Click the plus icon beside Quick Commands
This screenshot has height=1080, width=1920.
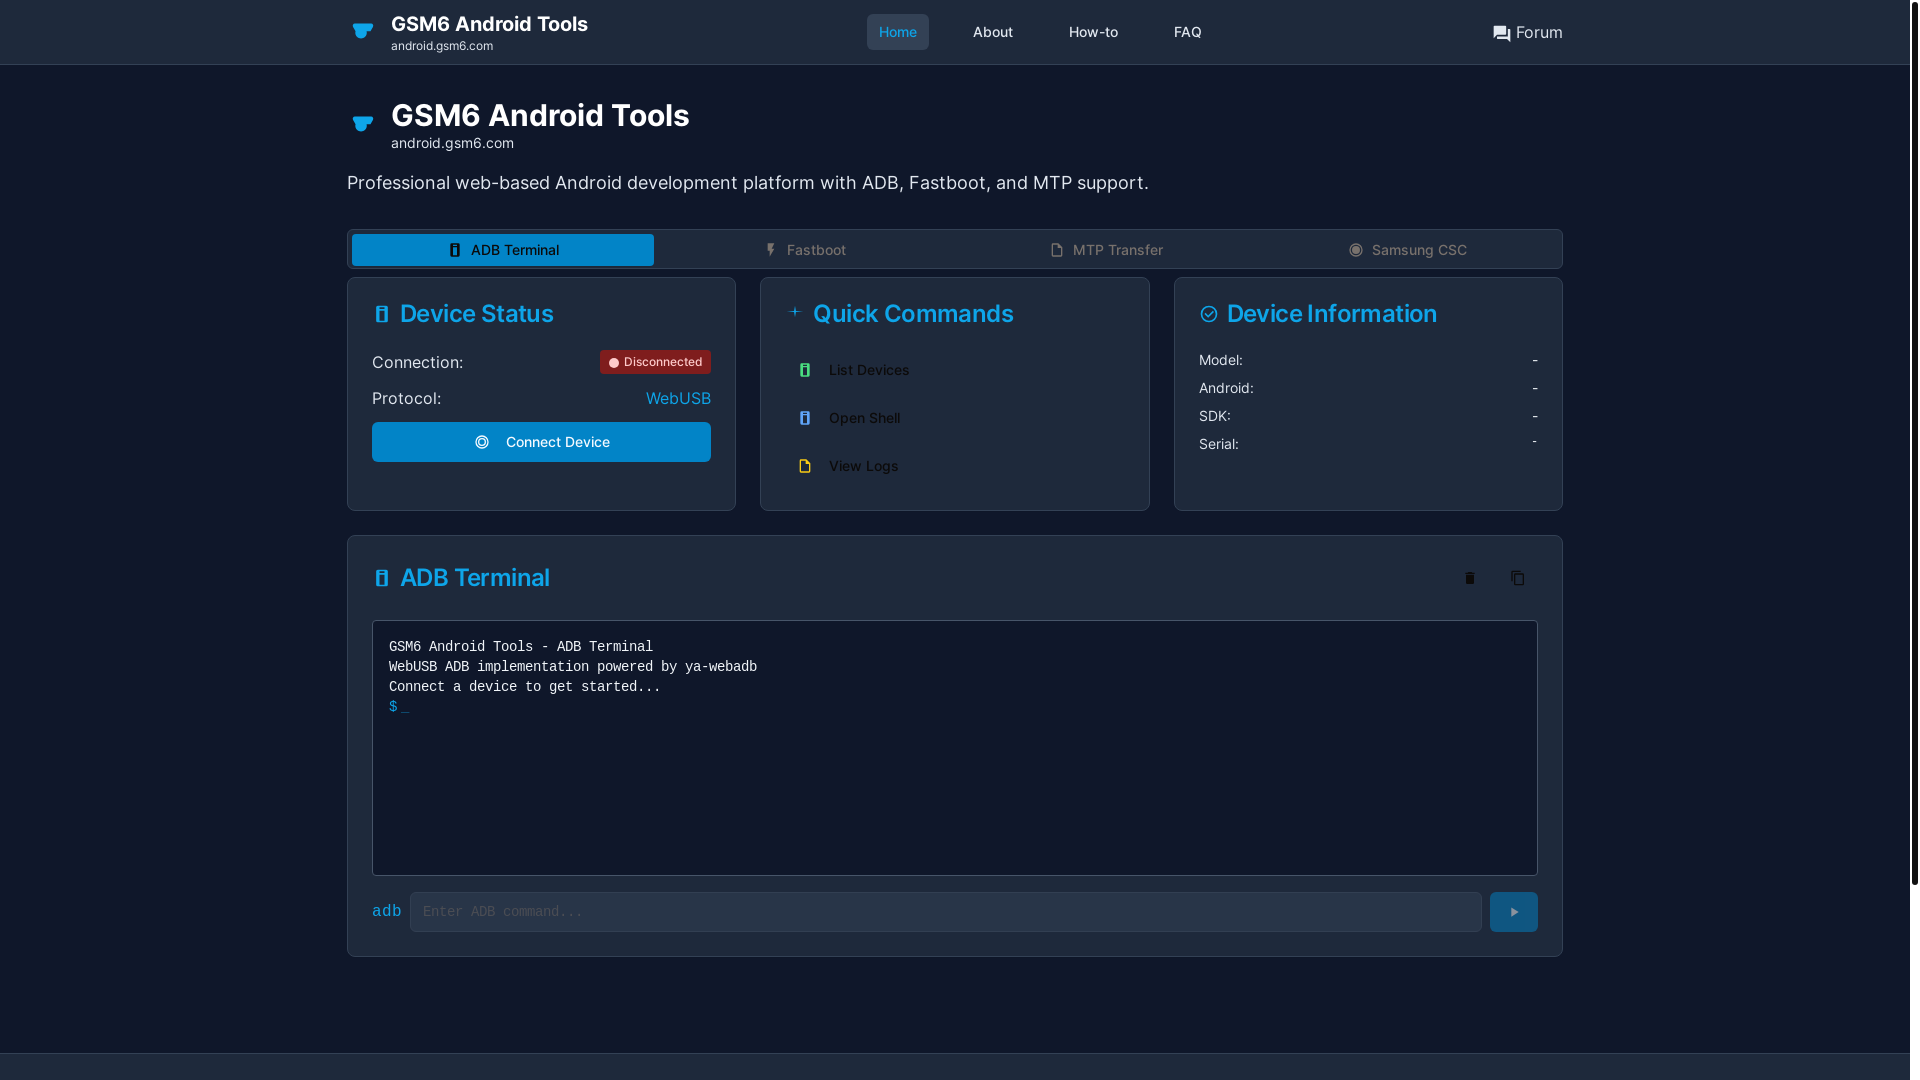point(795,312)
